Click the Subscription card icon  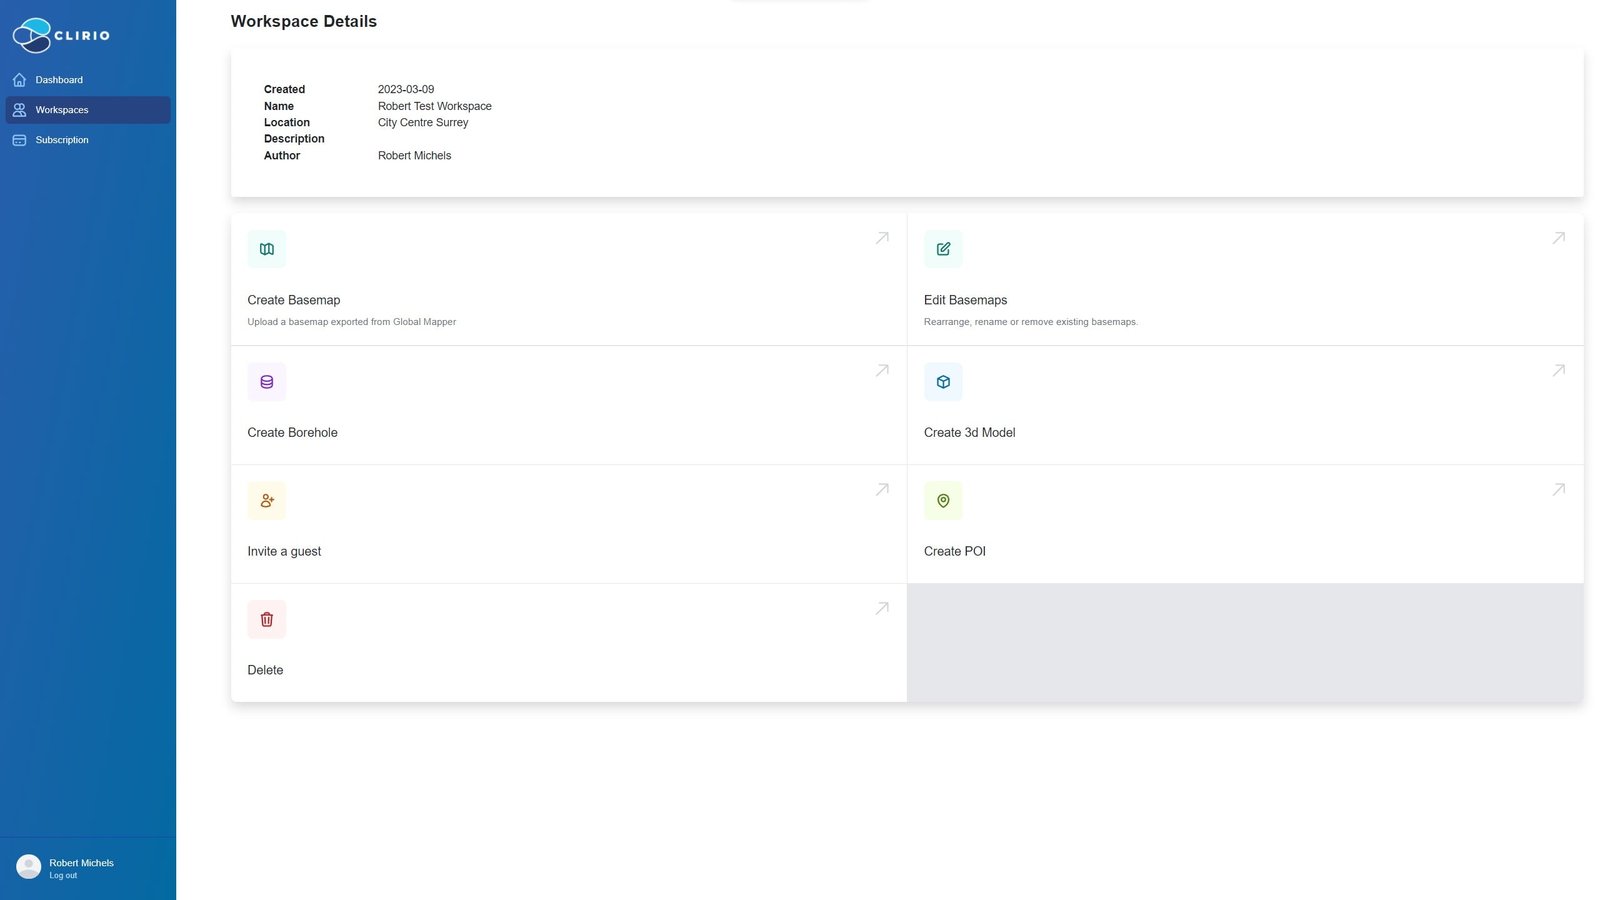click(x=19, y=140)
